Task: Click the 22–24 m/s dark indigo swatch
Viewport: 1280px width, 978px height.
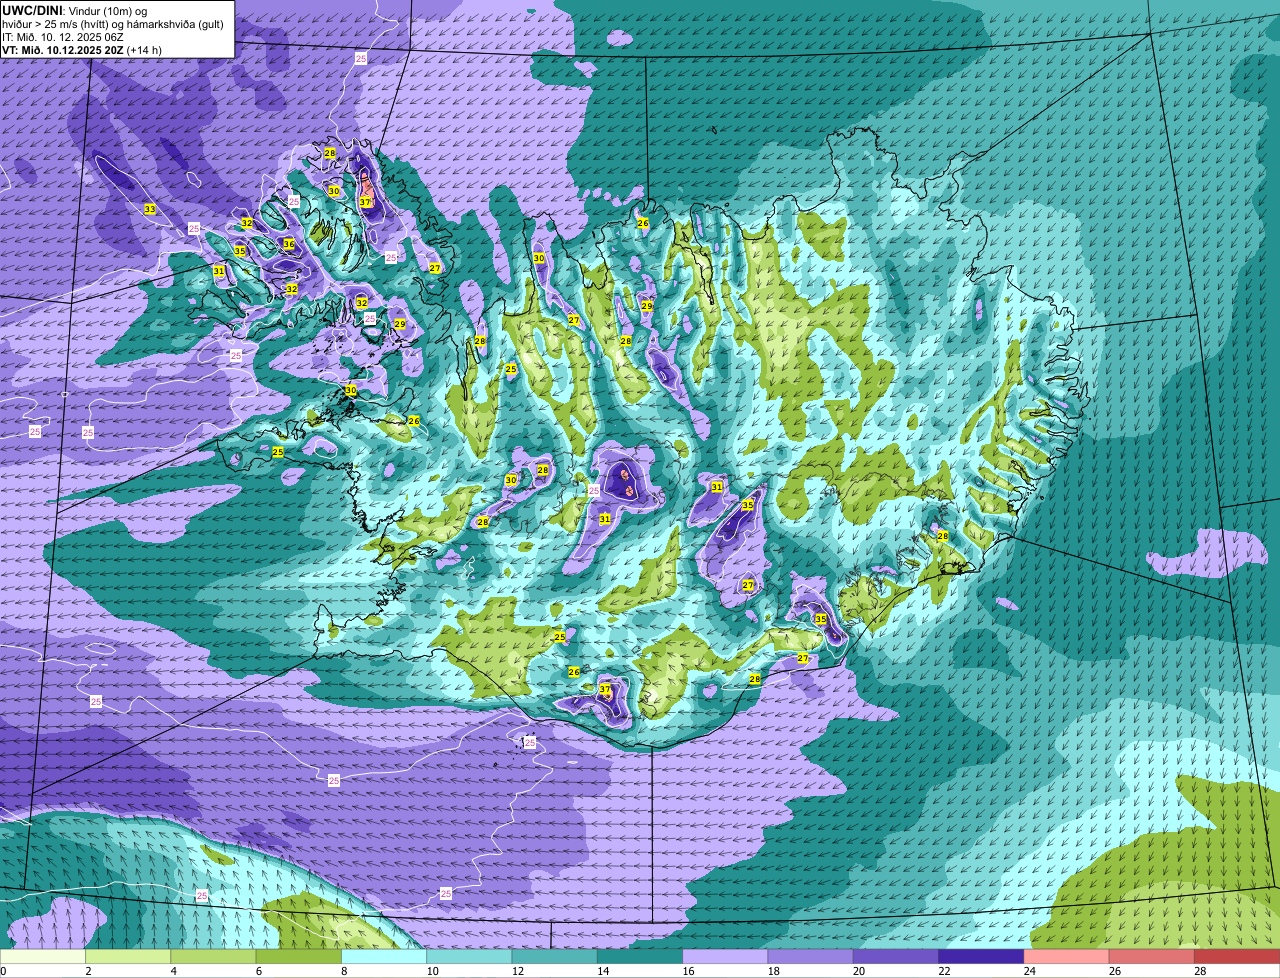Action: click(981, 957)
